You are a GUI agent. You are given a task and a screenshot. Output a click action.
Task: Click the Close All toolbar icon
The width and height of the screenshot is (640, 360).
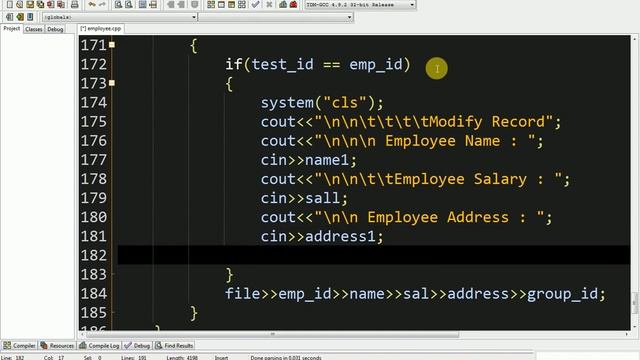tap(61, 4)
